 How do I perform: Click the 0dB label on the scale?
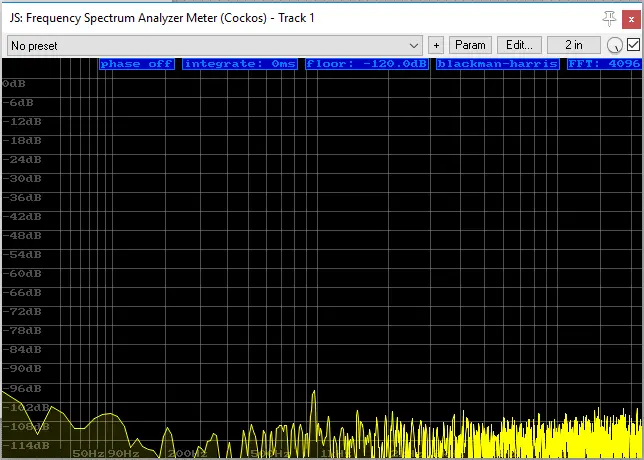pos(14,83)
